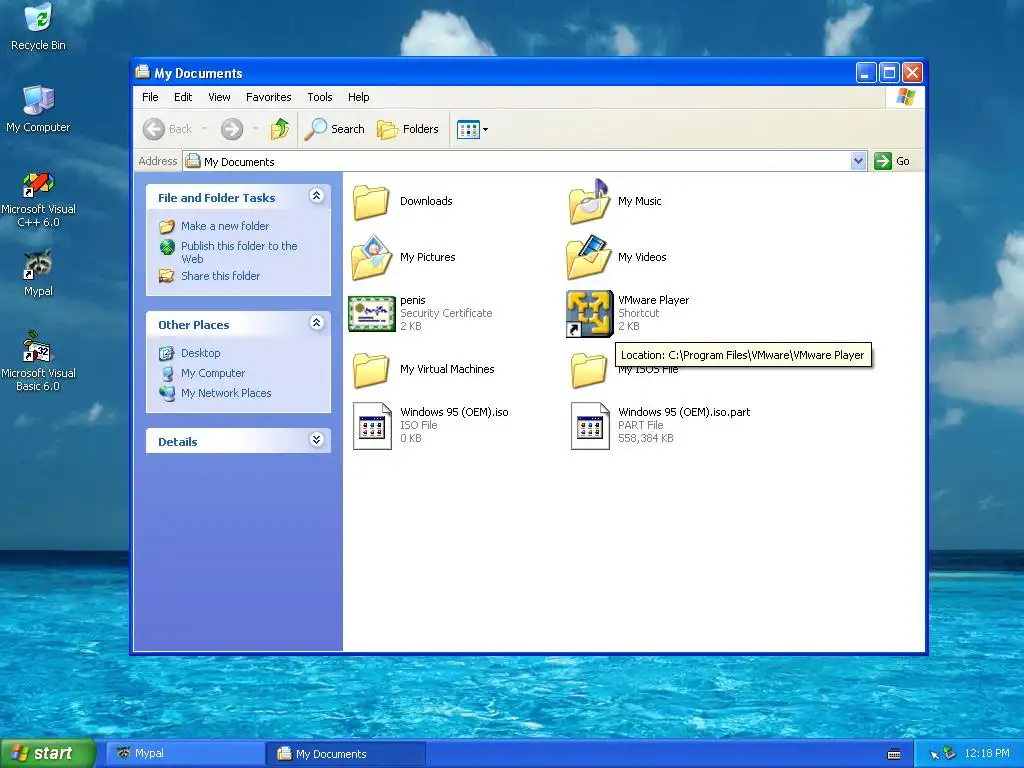This screenshot has height=768, width=1024.
Task: Open the File menu
Action: pyautogui.click(x=150, y=97)
